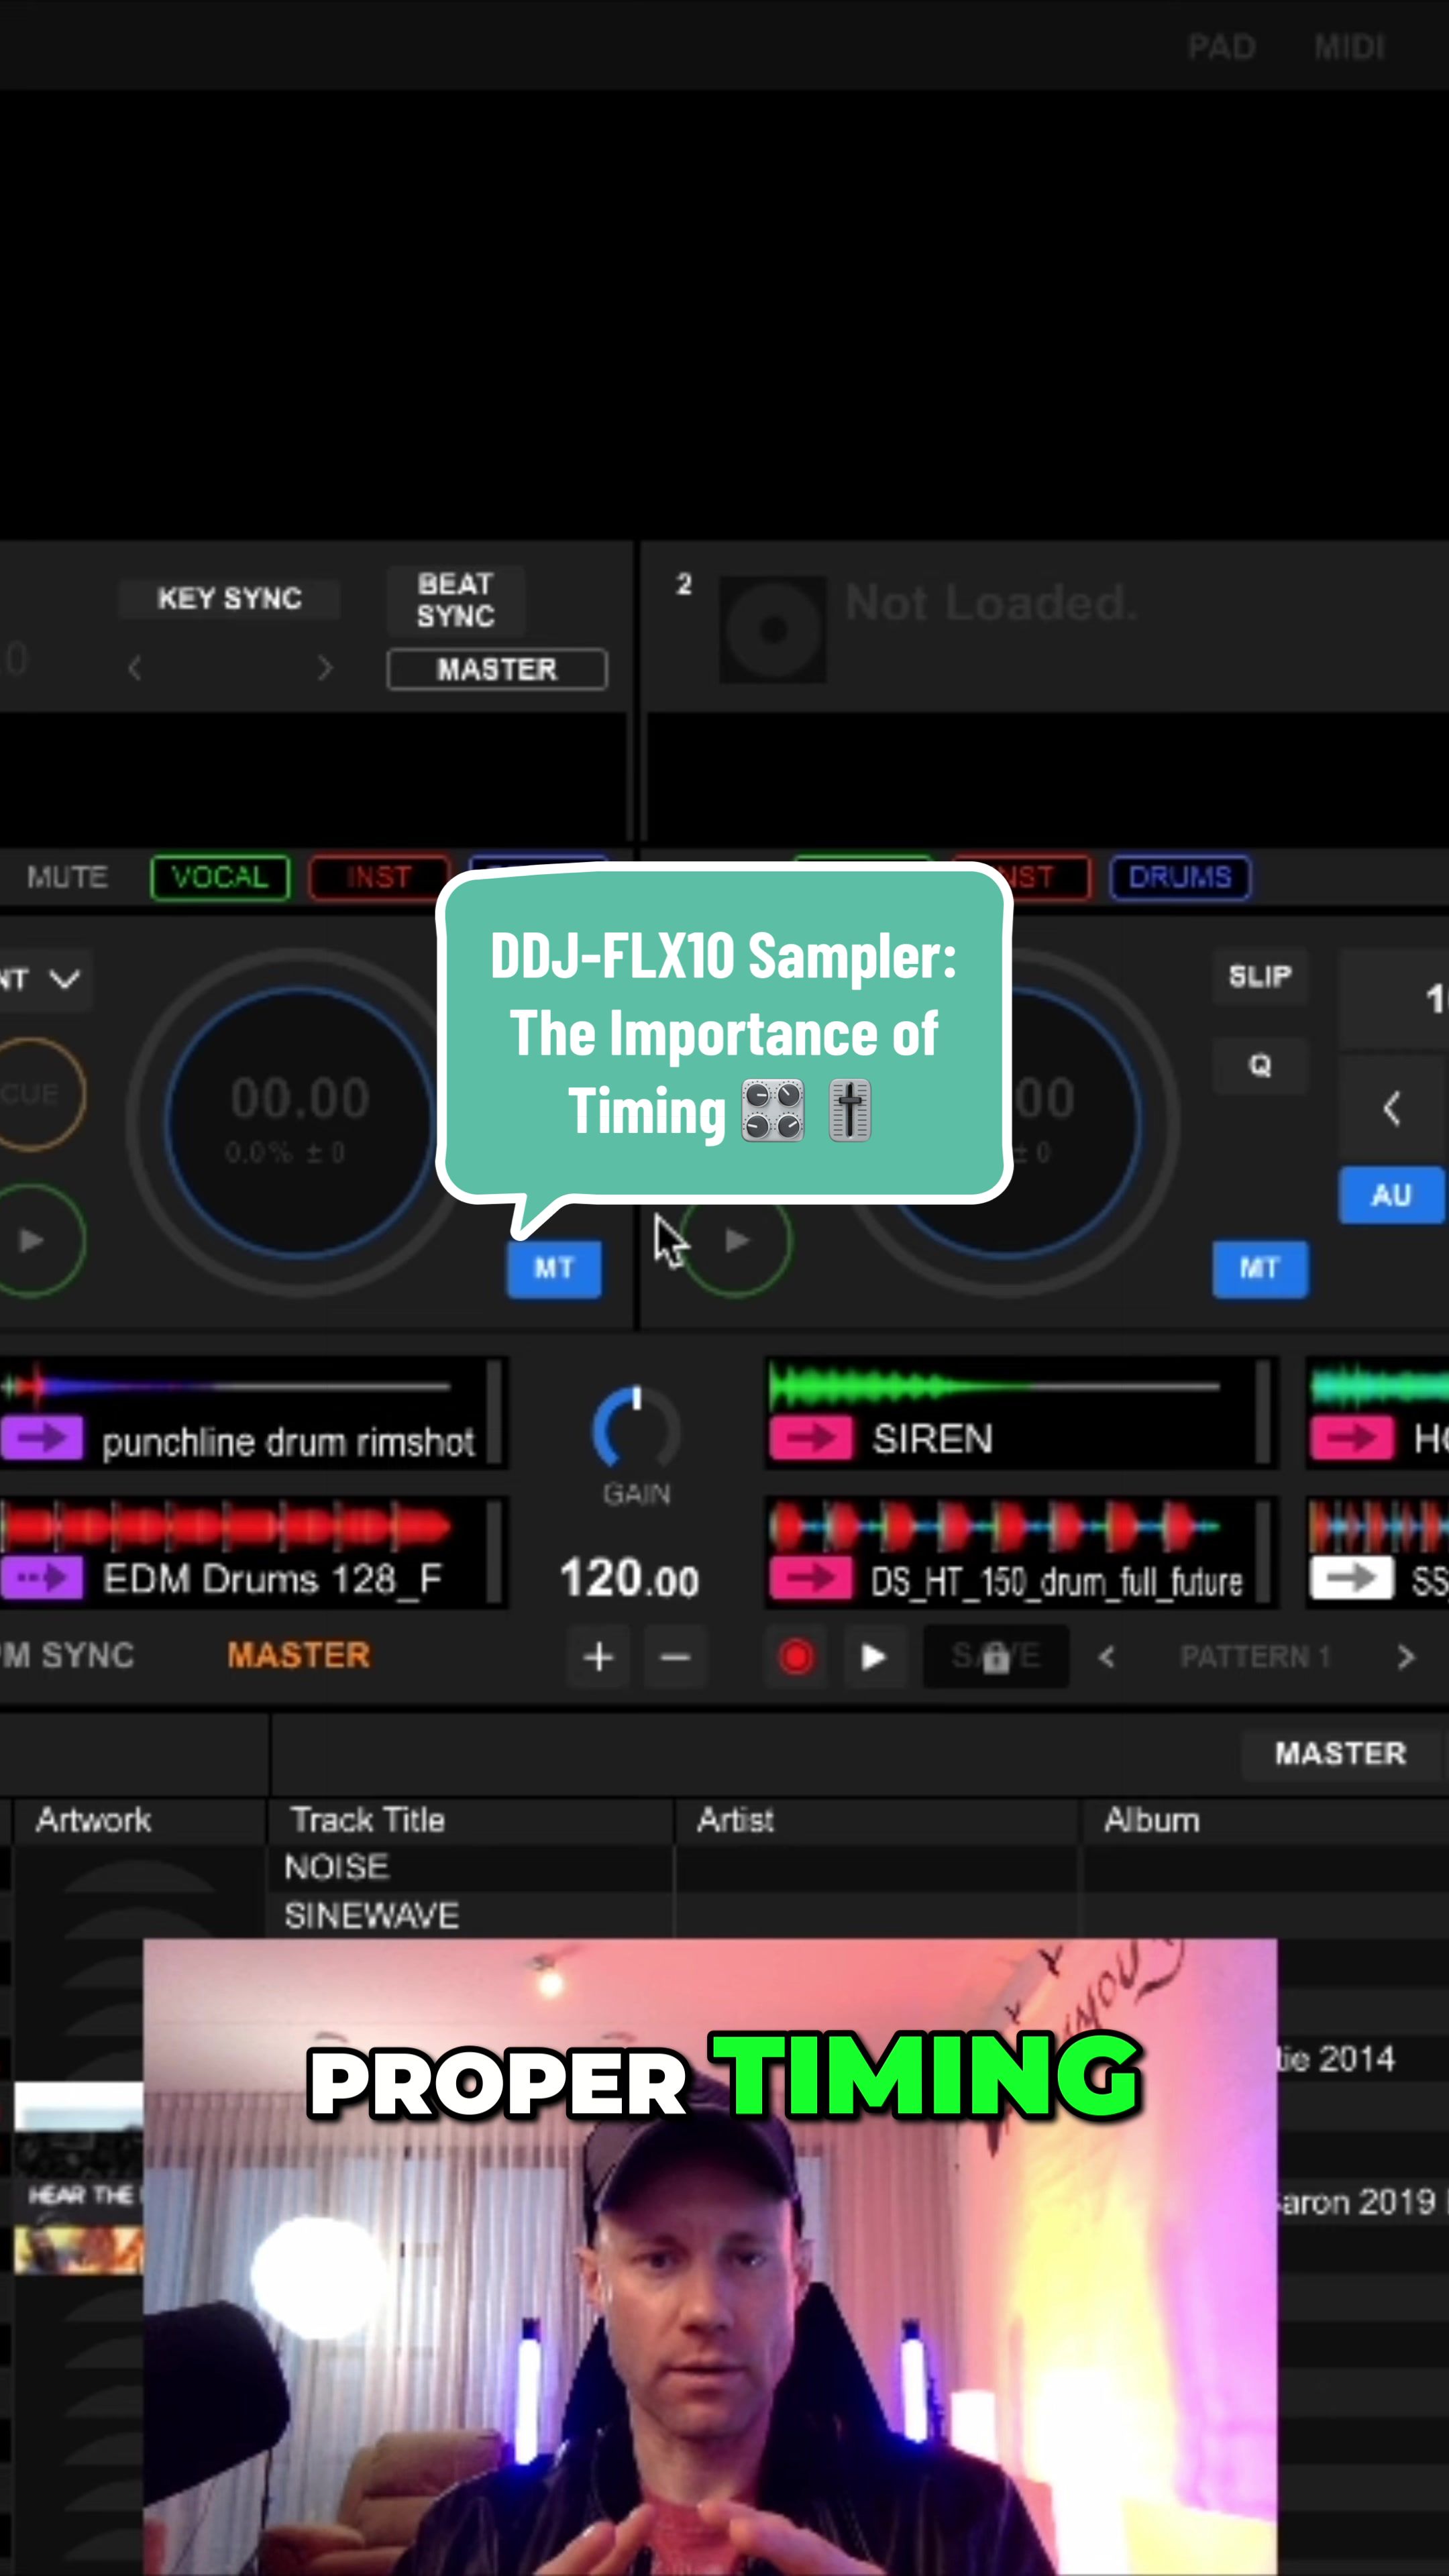
Task: Trigger the DS_HT_150_drum_full_future sample
Action: click(1056, 1581)
